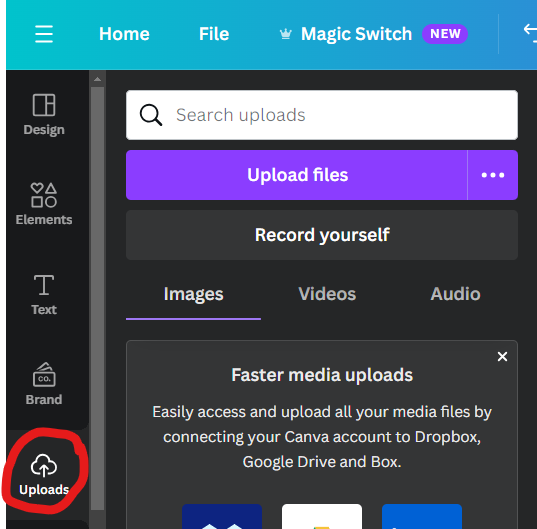
Task: Open the Text sidebar panel
Action: tap(44, 294)
